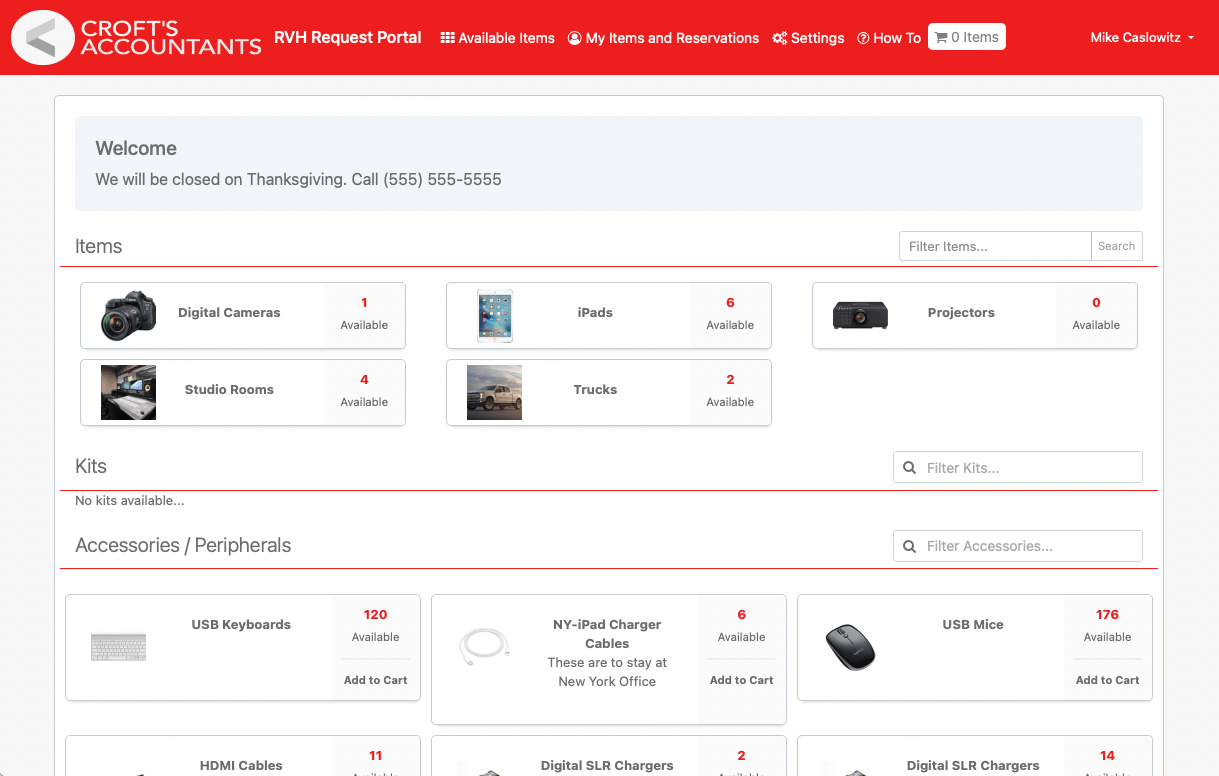Image resolution: width=1219 pixels, height=776 pixels.
Task: Open the shopping cart showing 0 Items
Action: tap(966, 36)
